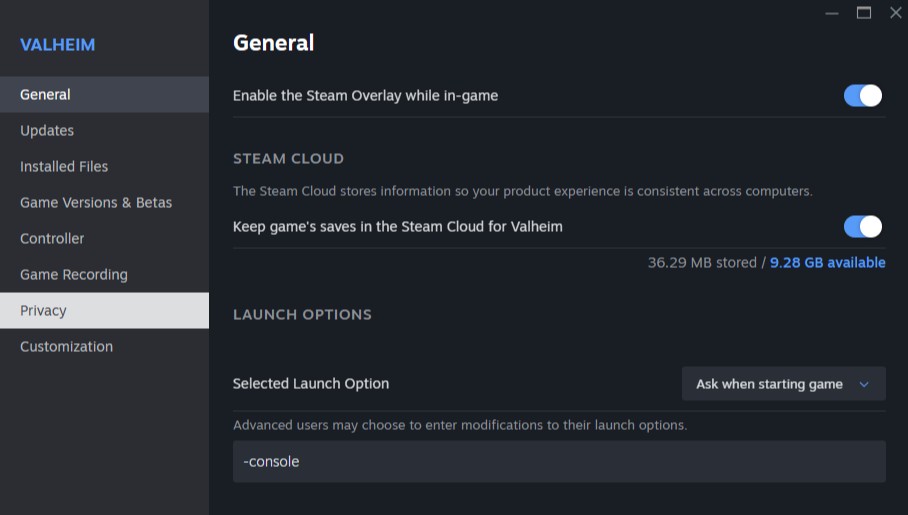Maximize the properties window
Screen dimensions: 908x515
864,13
